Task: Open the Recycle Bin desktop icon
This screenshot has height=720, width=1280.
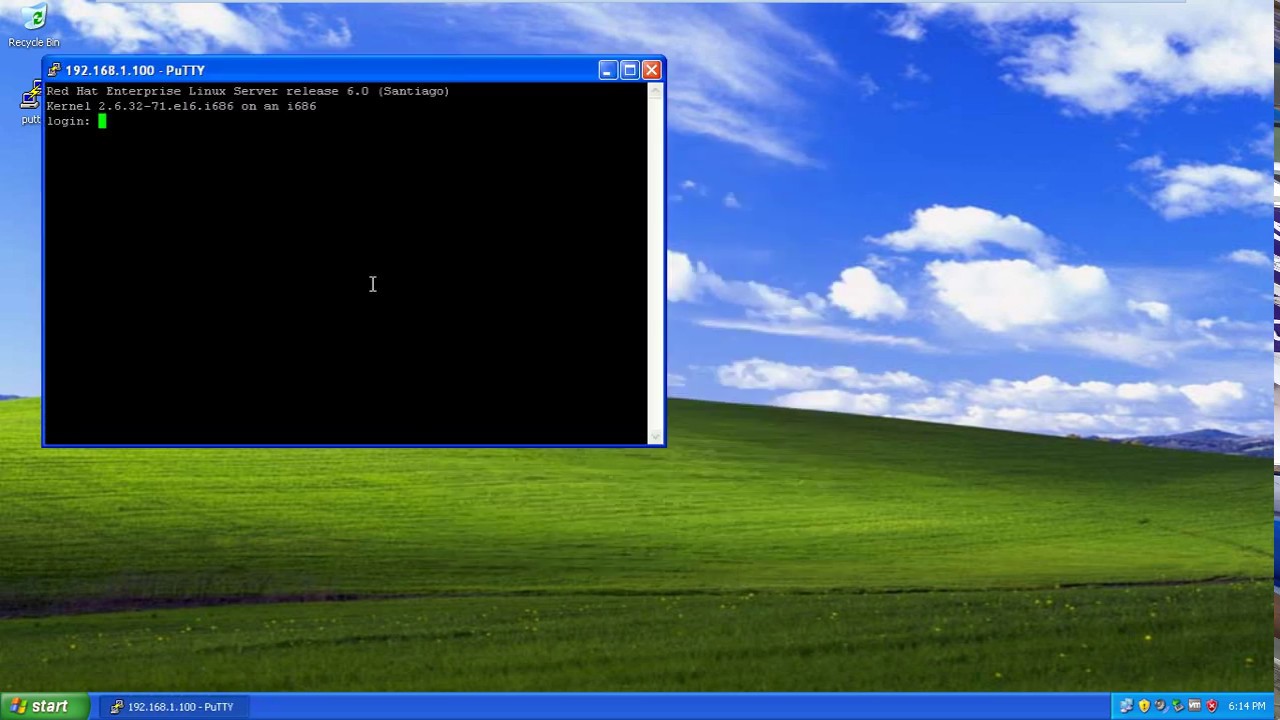Action: (x=33, y=24)
